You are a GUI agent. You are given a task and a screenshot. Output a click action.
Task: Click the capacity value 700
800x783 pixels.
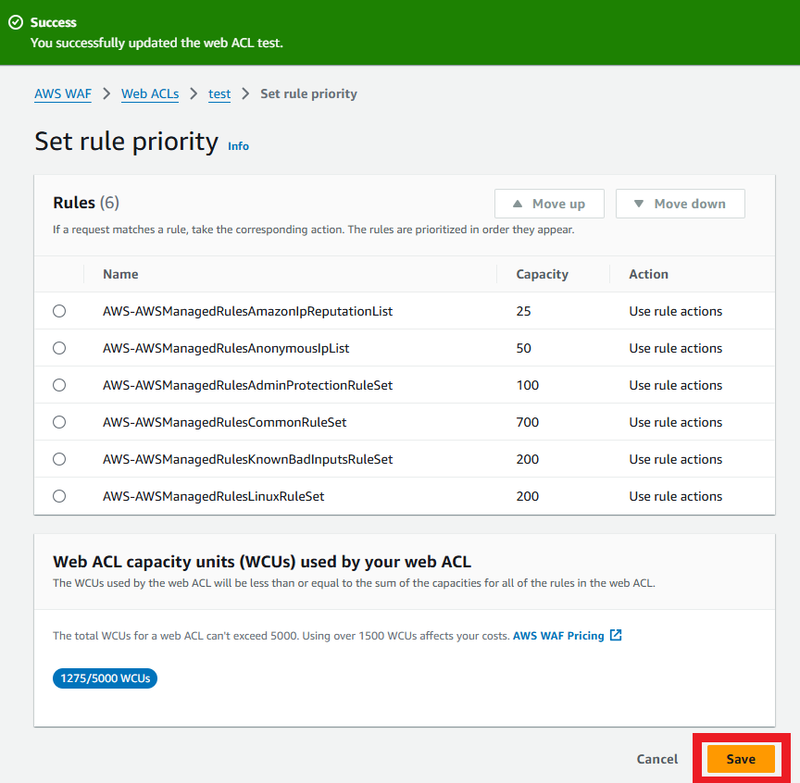(x=528, y=422)
